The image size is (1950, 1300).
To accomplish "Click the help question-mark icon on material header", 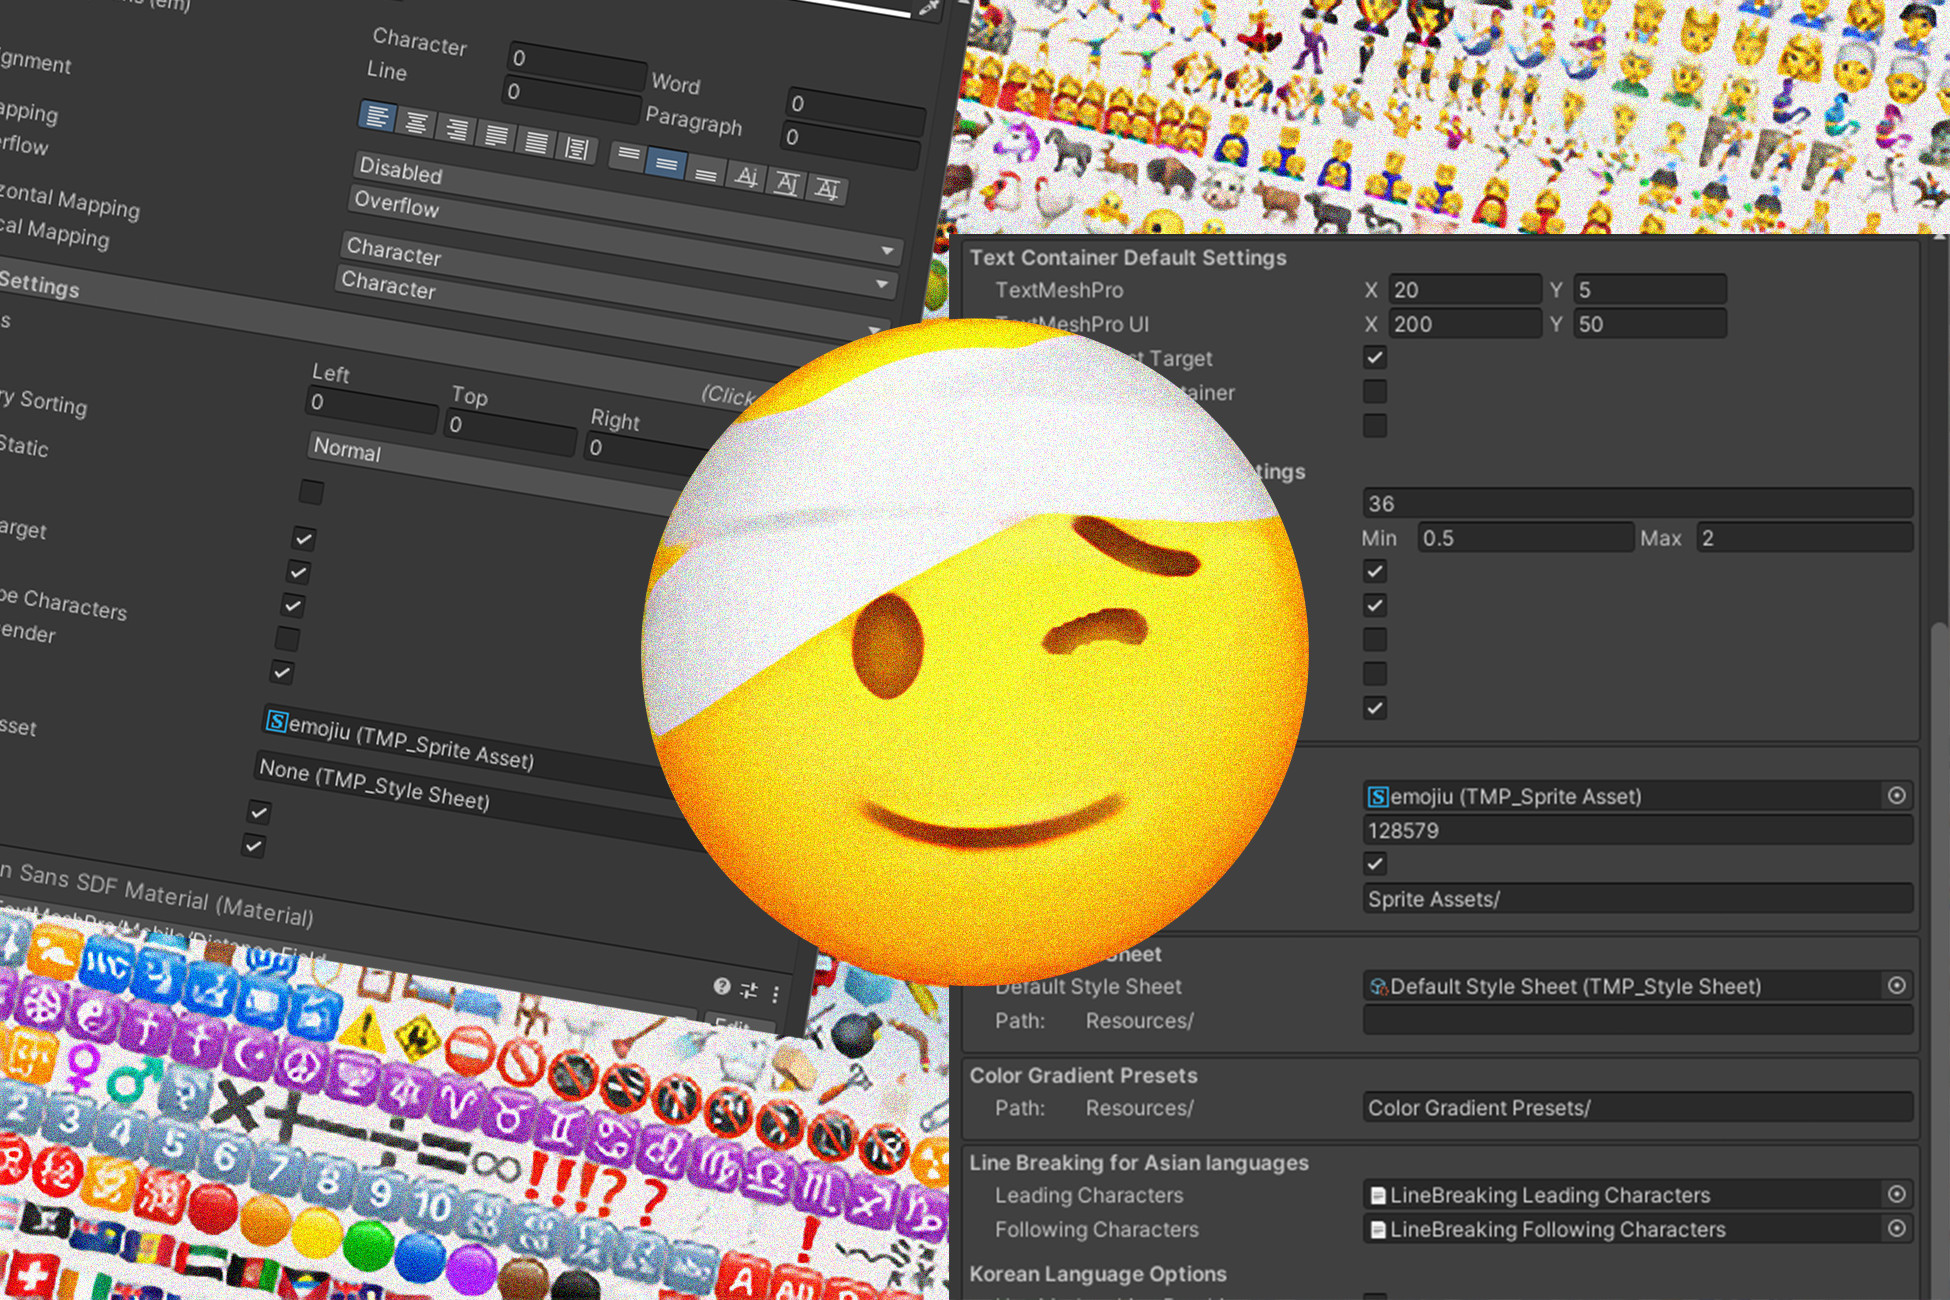I will coord(722,987).
